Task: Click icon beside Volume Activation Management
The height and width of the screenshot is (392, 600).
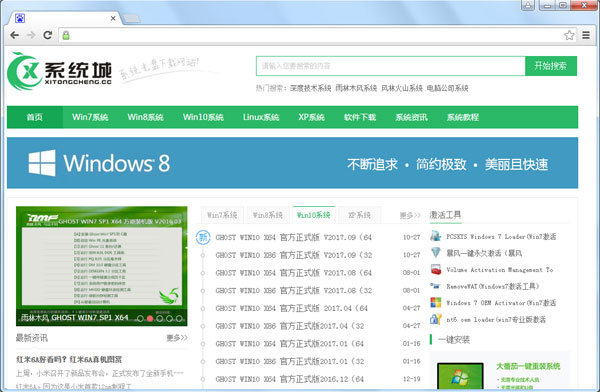Action: point(435,270)
